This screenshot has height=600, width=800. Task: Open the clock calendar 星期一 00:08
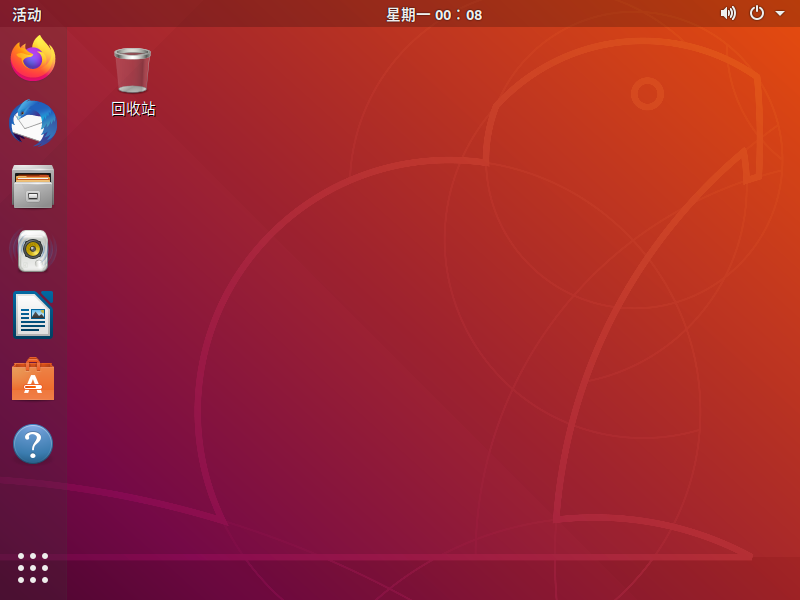(x=434, y=15)
